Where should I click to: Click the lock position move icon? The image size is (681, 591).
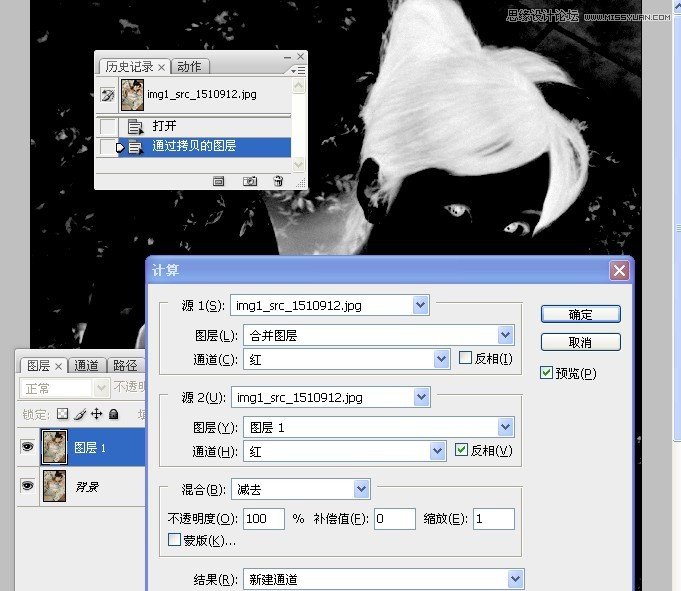pyautogui.click(x=96, y=414)
